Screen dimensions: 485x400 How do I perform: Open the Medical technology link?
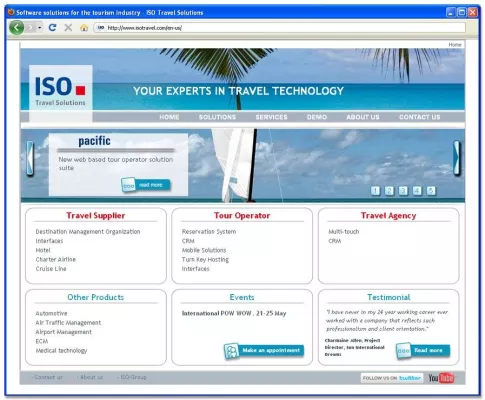61,351
